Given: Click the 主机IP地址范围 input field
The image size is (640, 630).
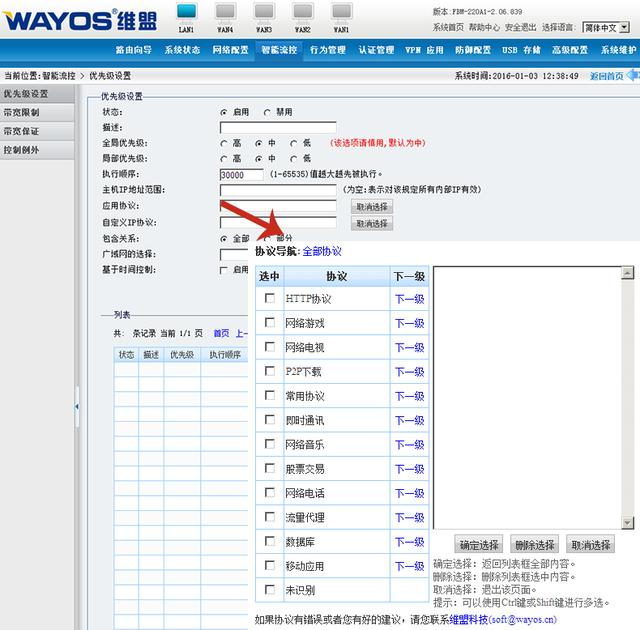Looking at the screenshot, I should [278, 190].
